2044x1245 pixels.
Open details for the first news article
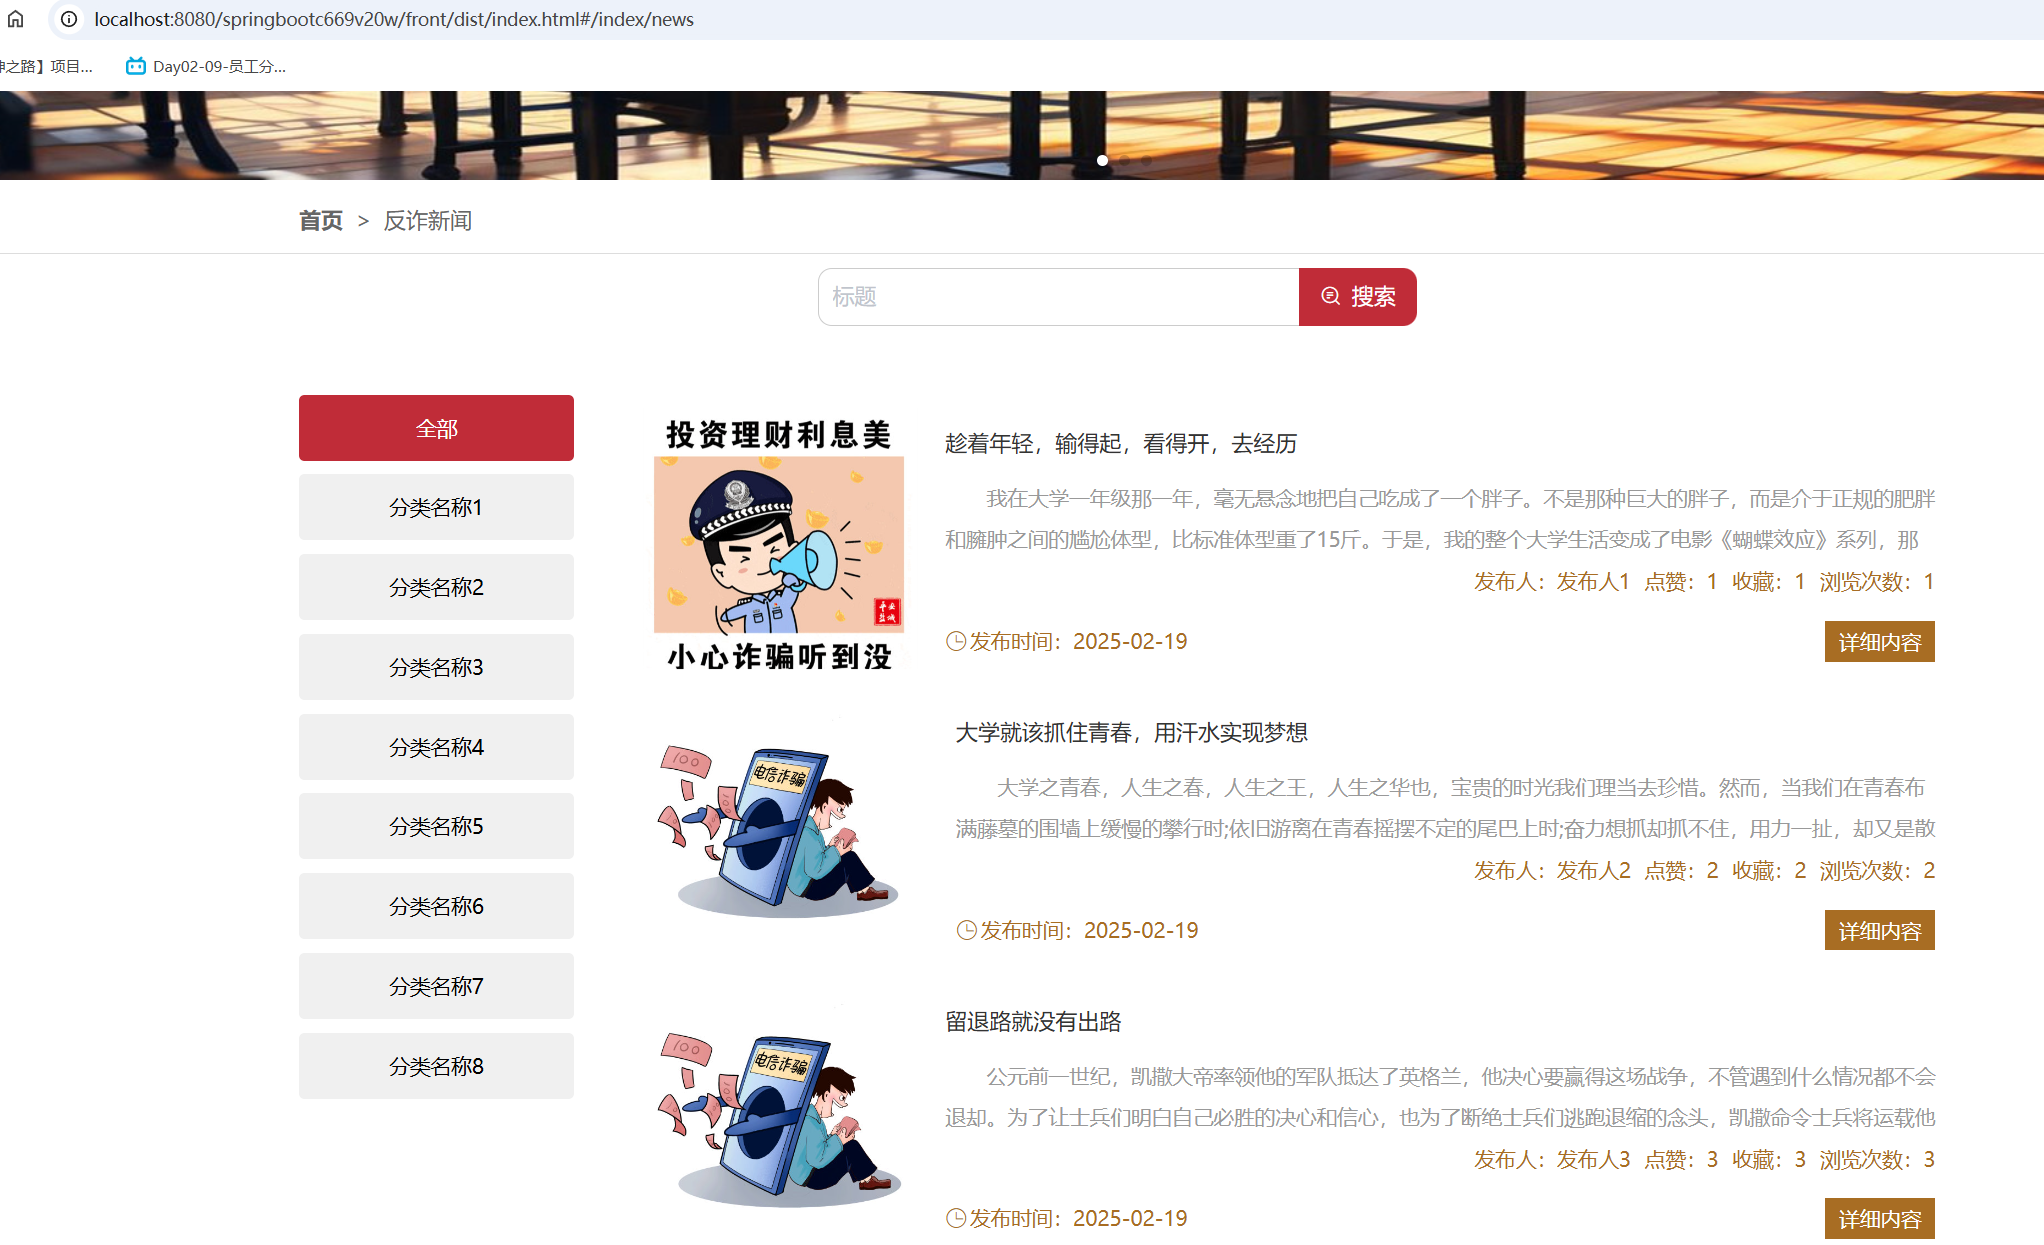point(1879,642)
